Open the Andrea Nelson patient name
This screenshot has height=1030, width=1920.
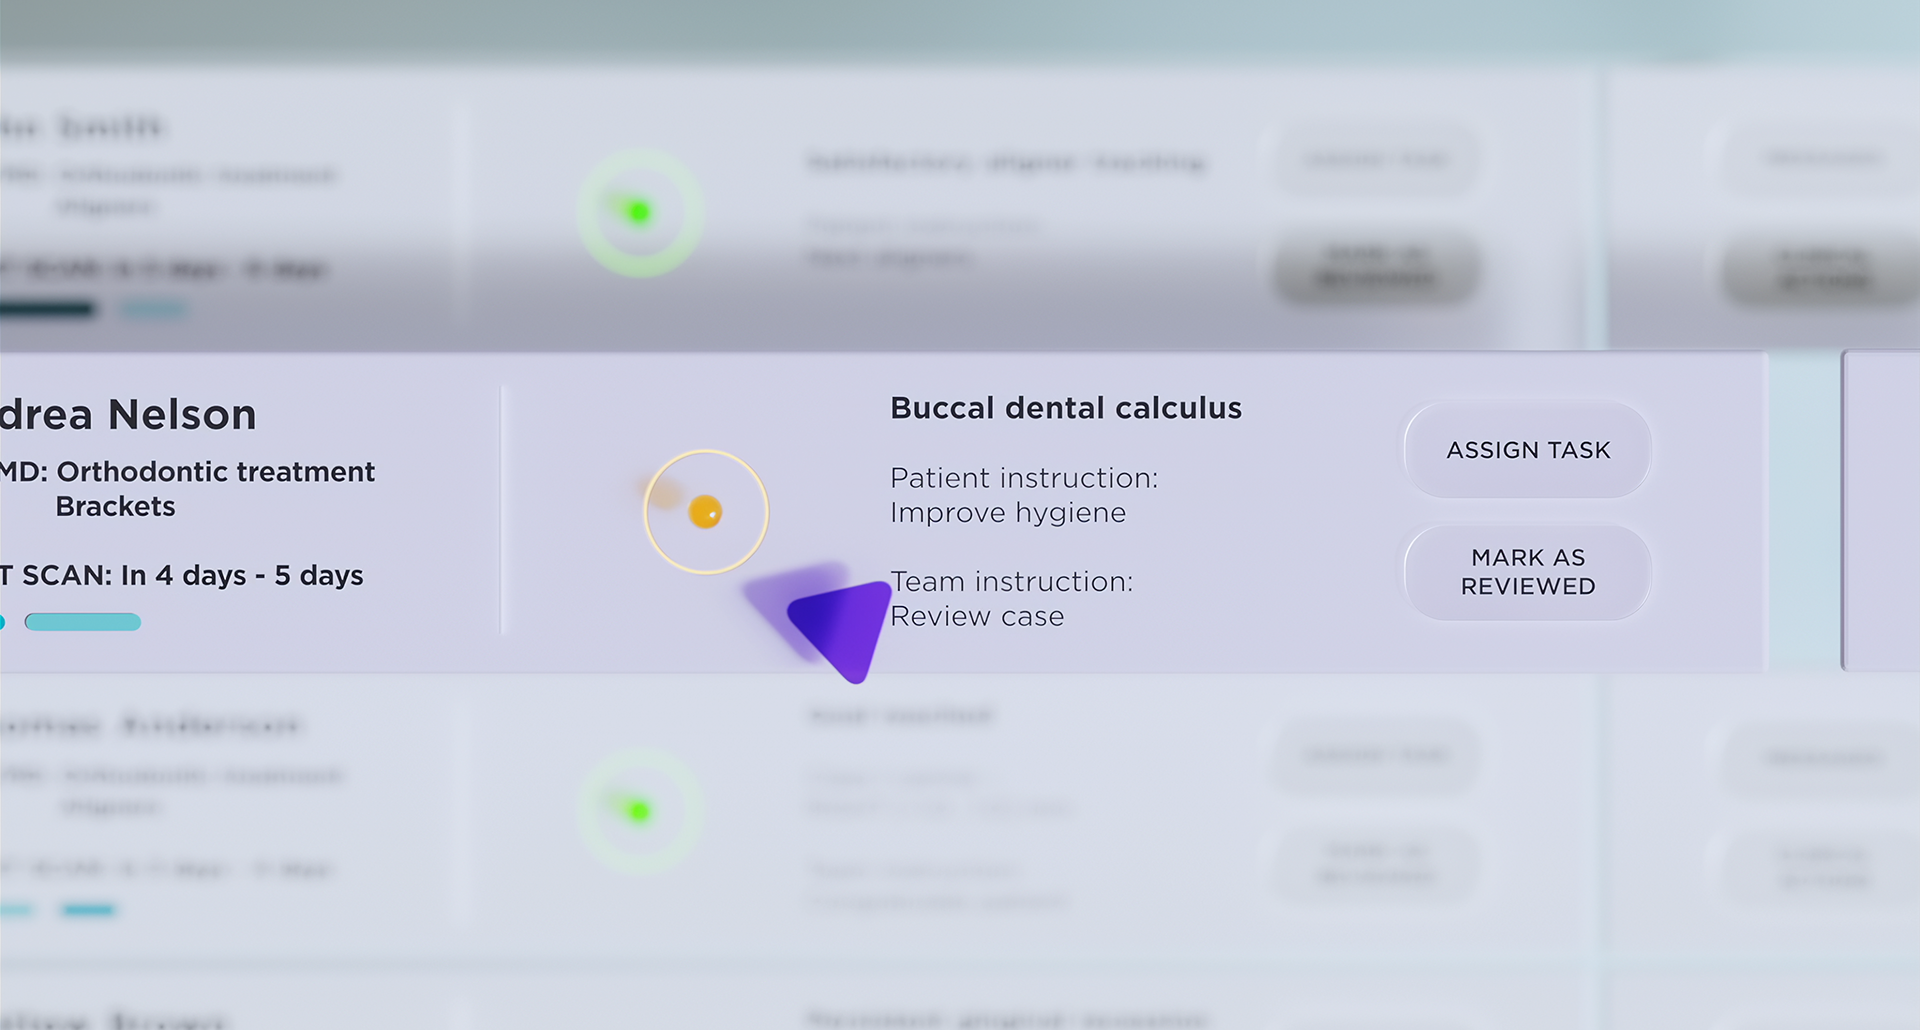click(x=128, y=414)
